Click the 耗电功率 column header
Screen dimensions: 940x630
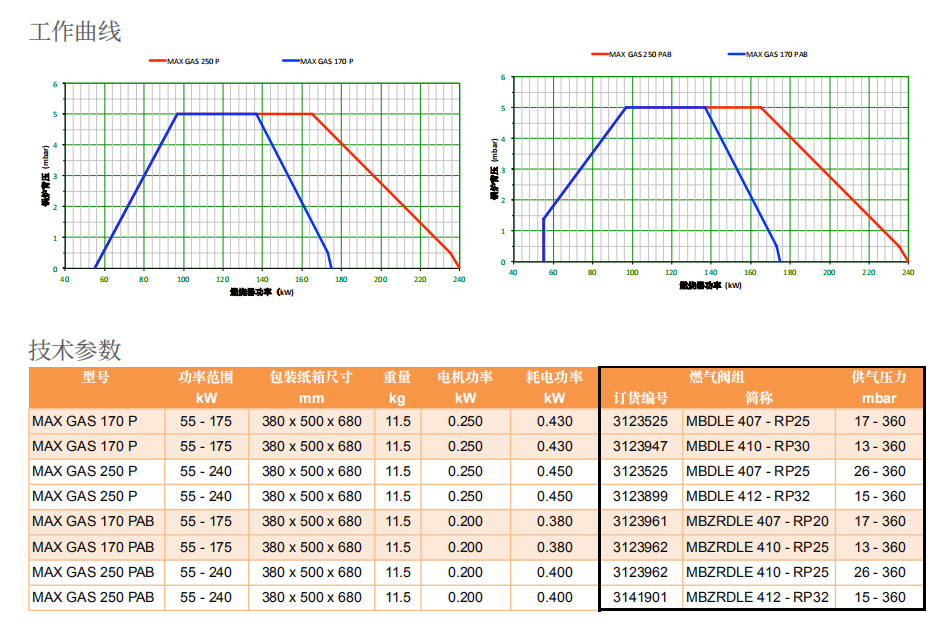coord(555,377)
